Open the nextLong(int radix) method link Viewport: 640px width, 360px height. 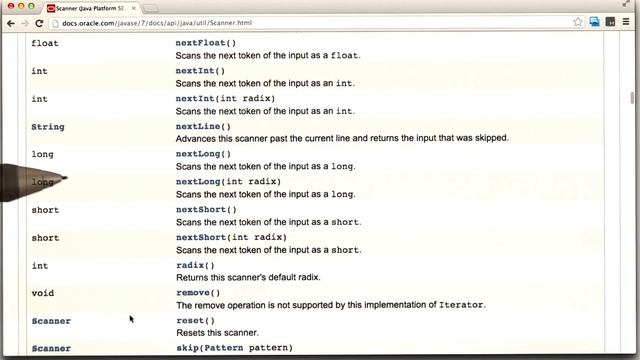[x=229, y=182]
